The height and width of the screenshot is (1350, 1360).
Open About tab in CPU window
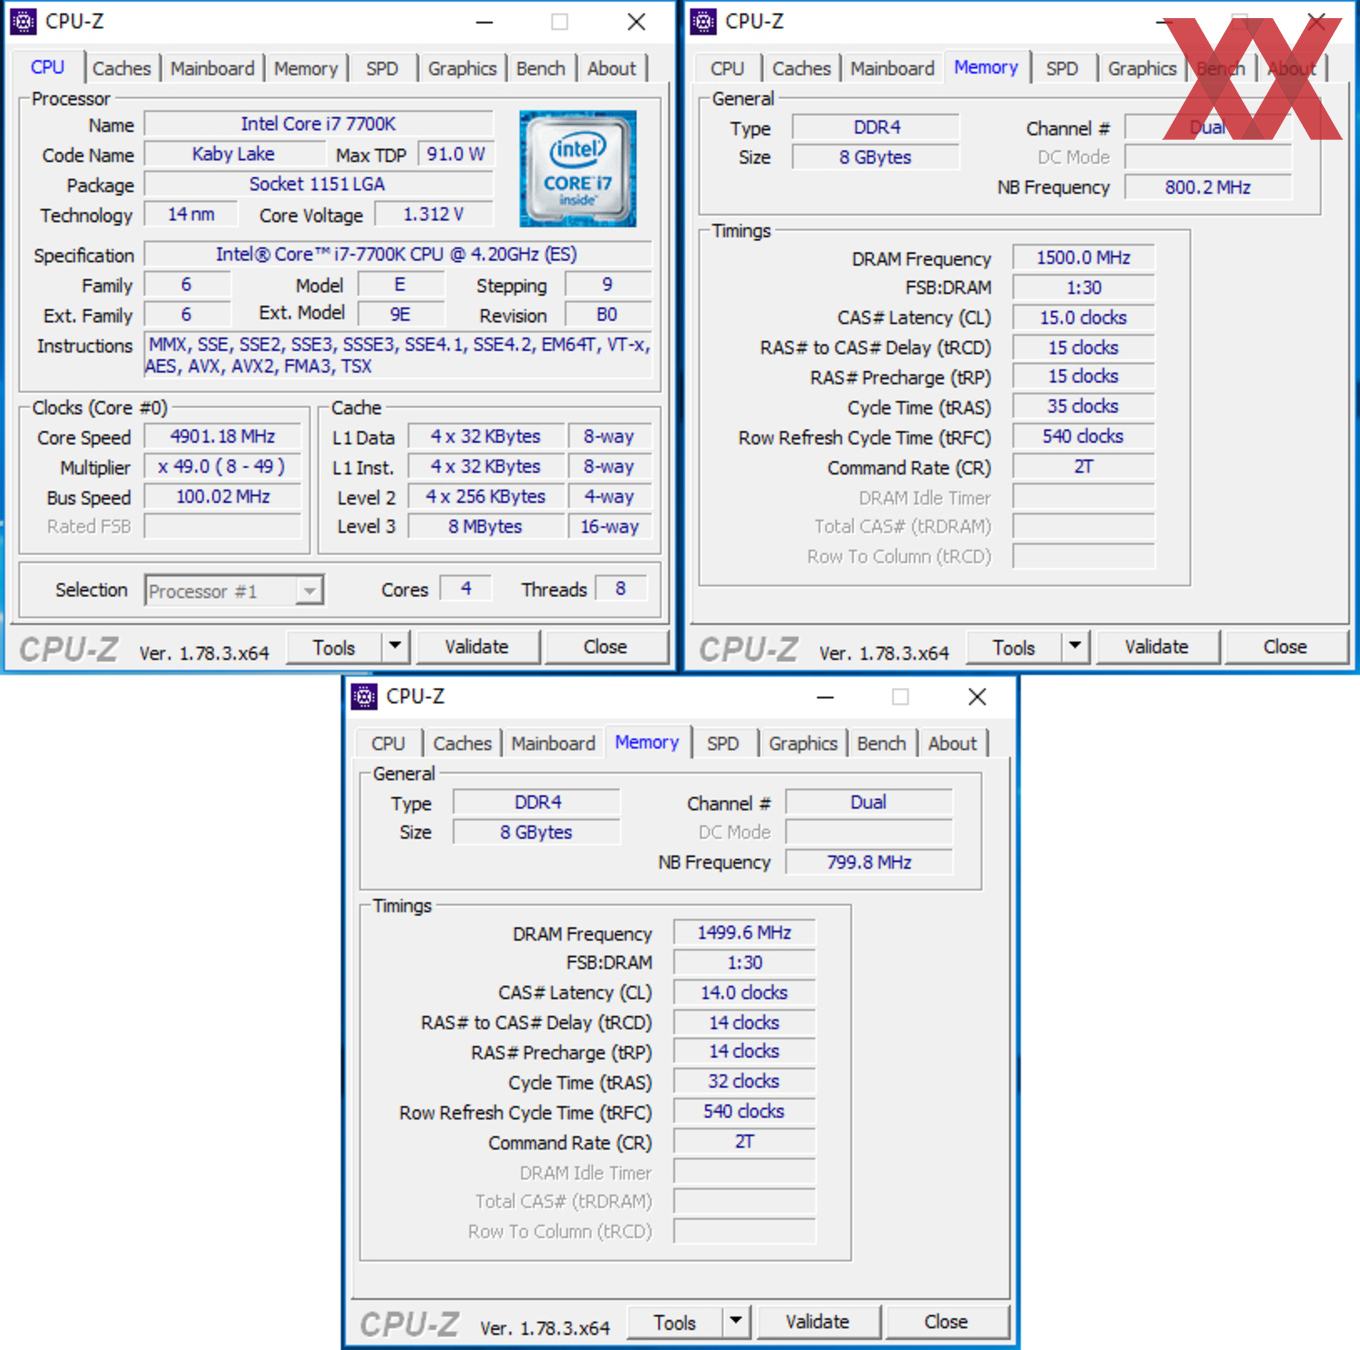point(612,68)
